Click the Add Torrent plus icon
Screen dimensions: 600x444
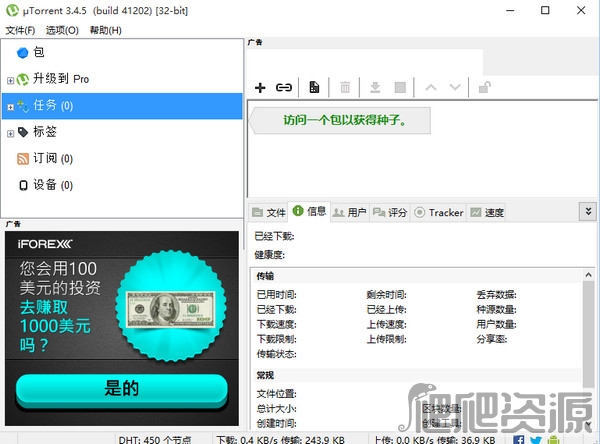tap(260, 88)
